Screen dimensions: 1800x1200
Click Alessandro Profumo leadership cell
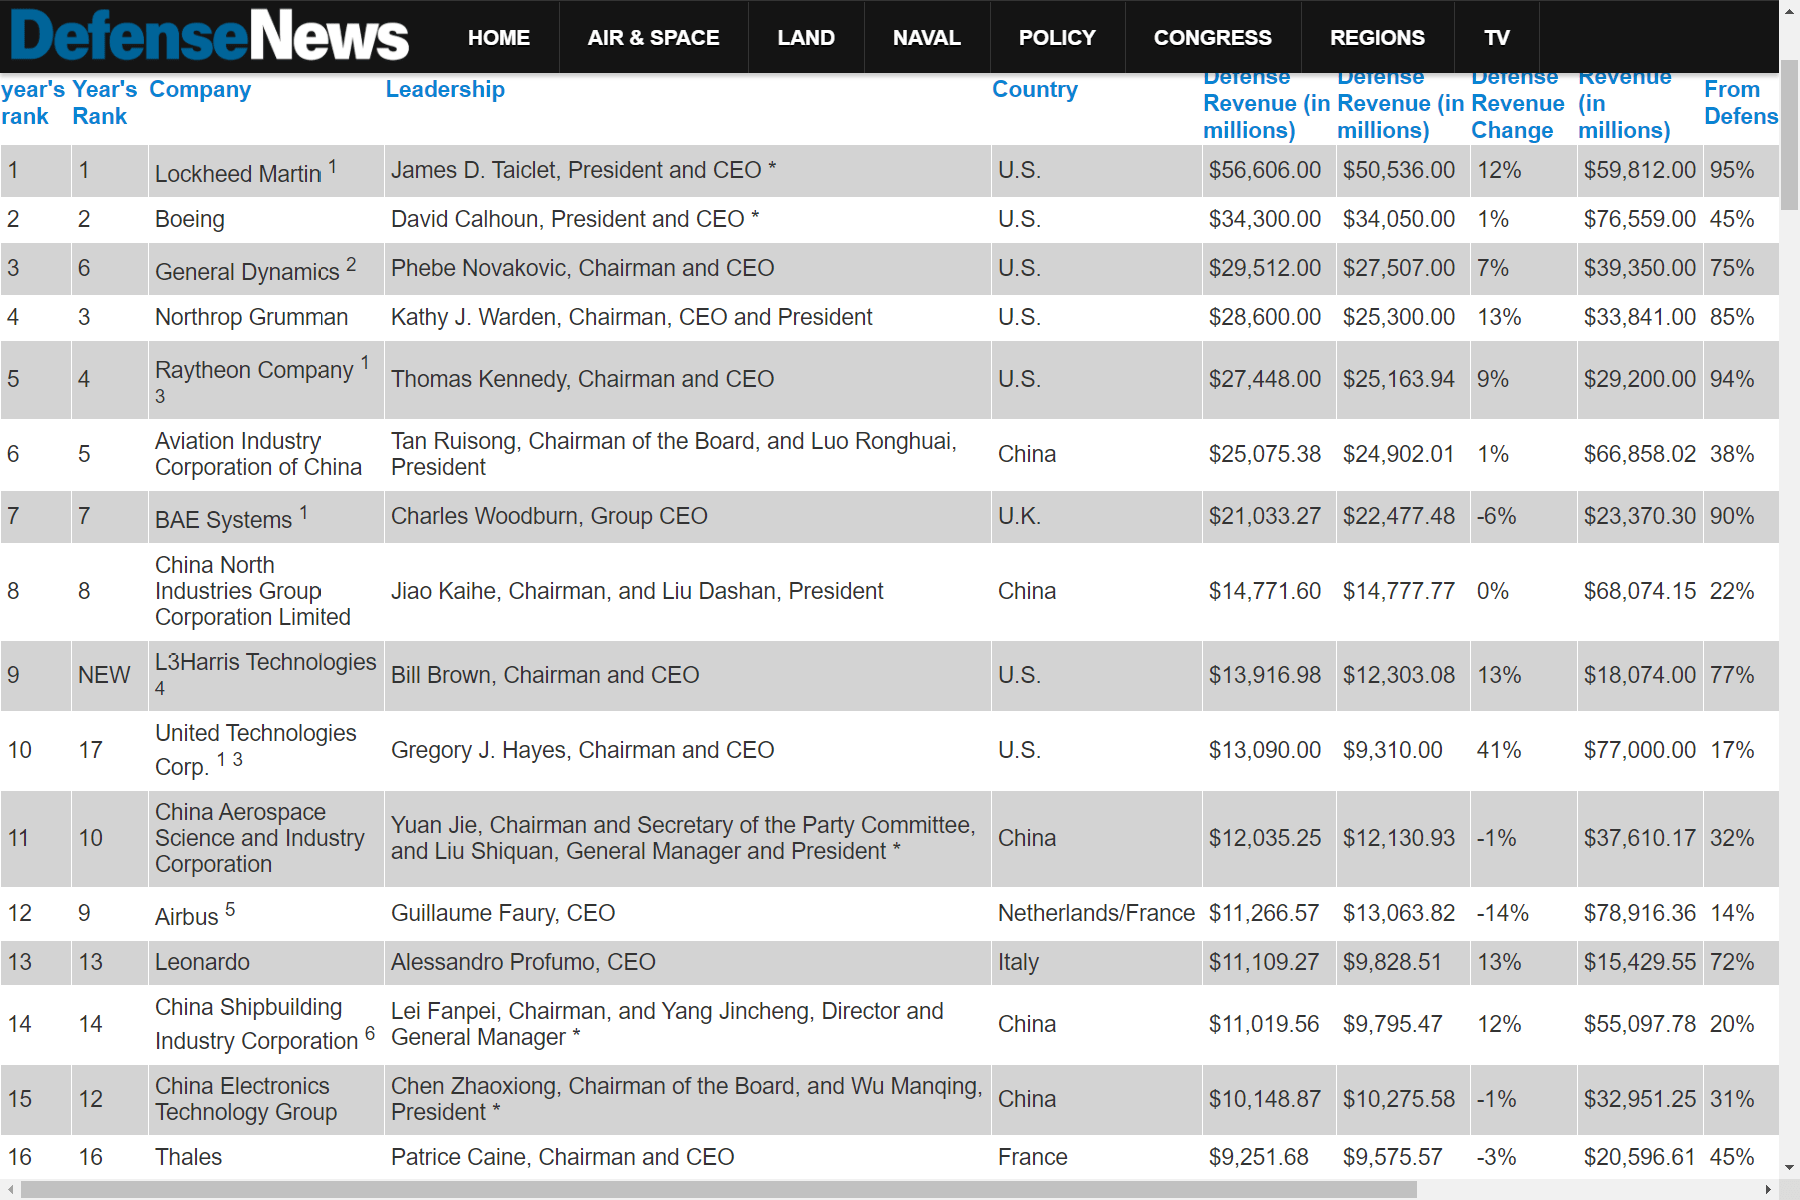click(x=687, y=962)
